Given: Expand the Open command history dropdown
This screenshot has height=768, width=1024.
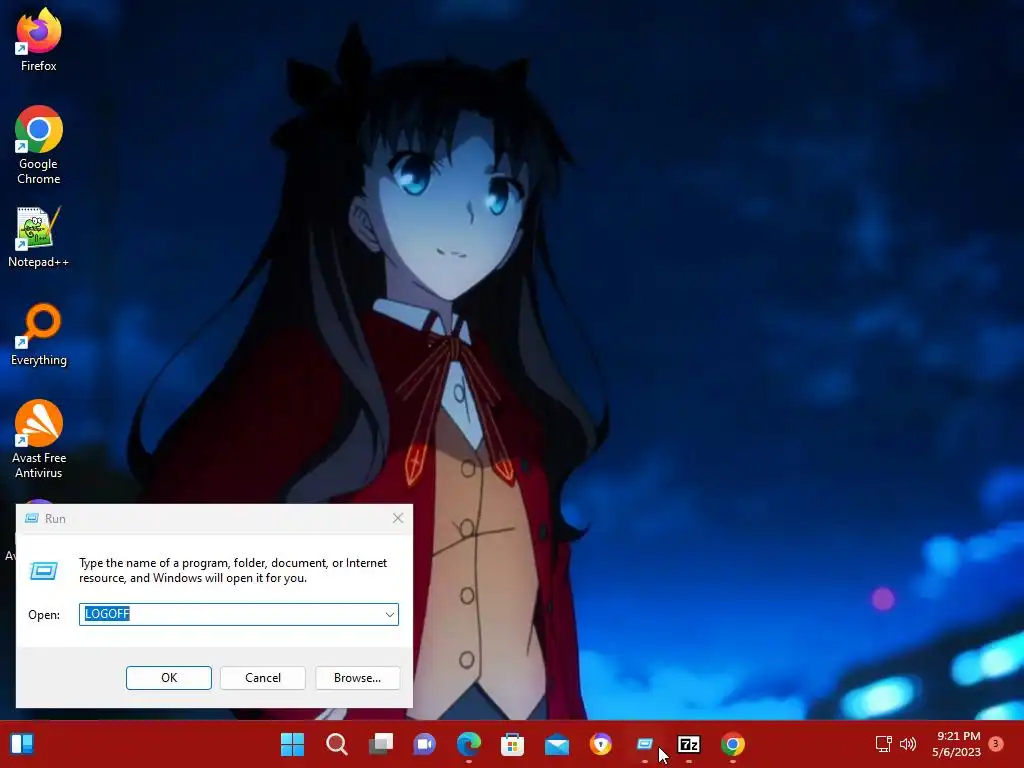Looking at the screenshot, I should pos(389,615).
